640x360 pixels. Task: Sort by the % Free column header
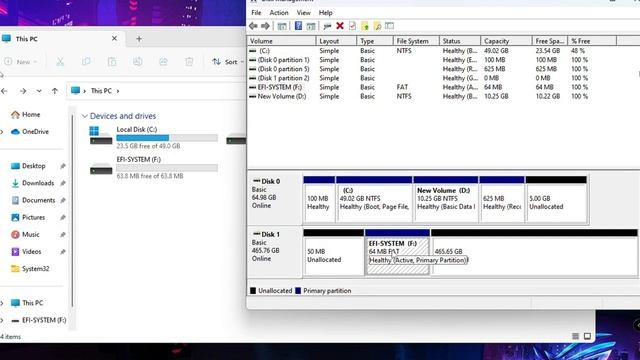(x=592, y=41)
